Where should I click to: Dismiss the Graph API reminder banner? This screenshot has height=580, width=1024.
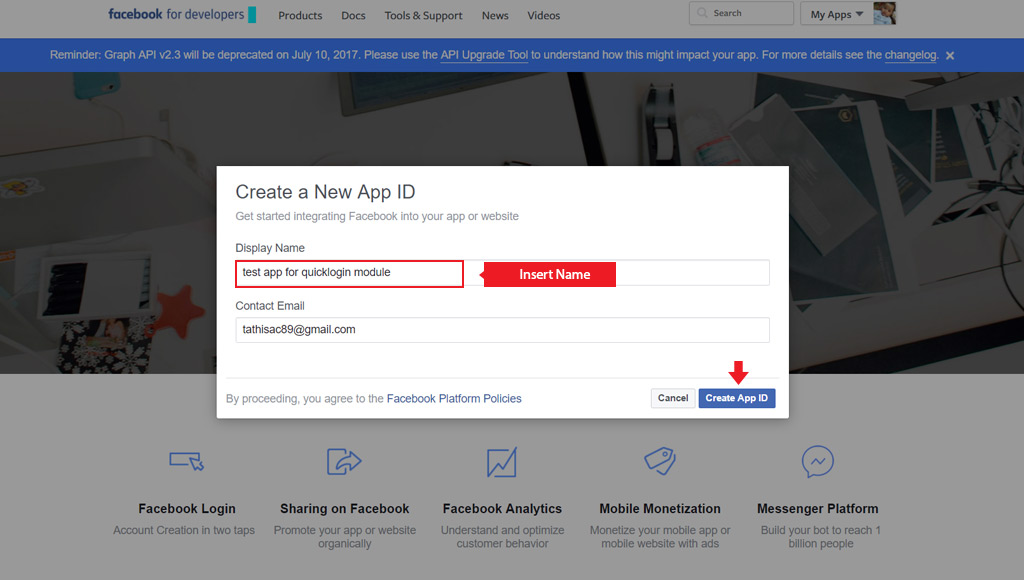[950, 56]
